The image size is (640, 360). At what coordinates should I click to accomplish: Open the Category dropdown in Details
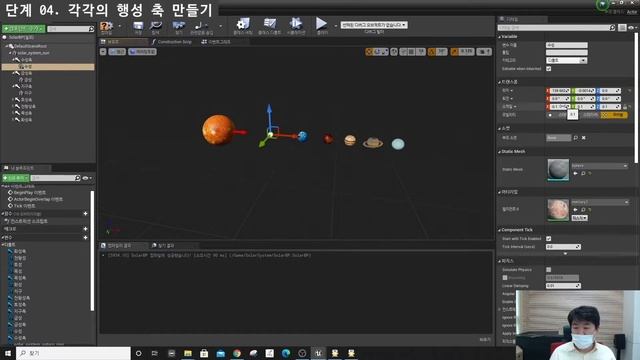click(567, 60)
